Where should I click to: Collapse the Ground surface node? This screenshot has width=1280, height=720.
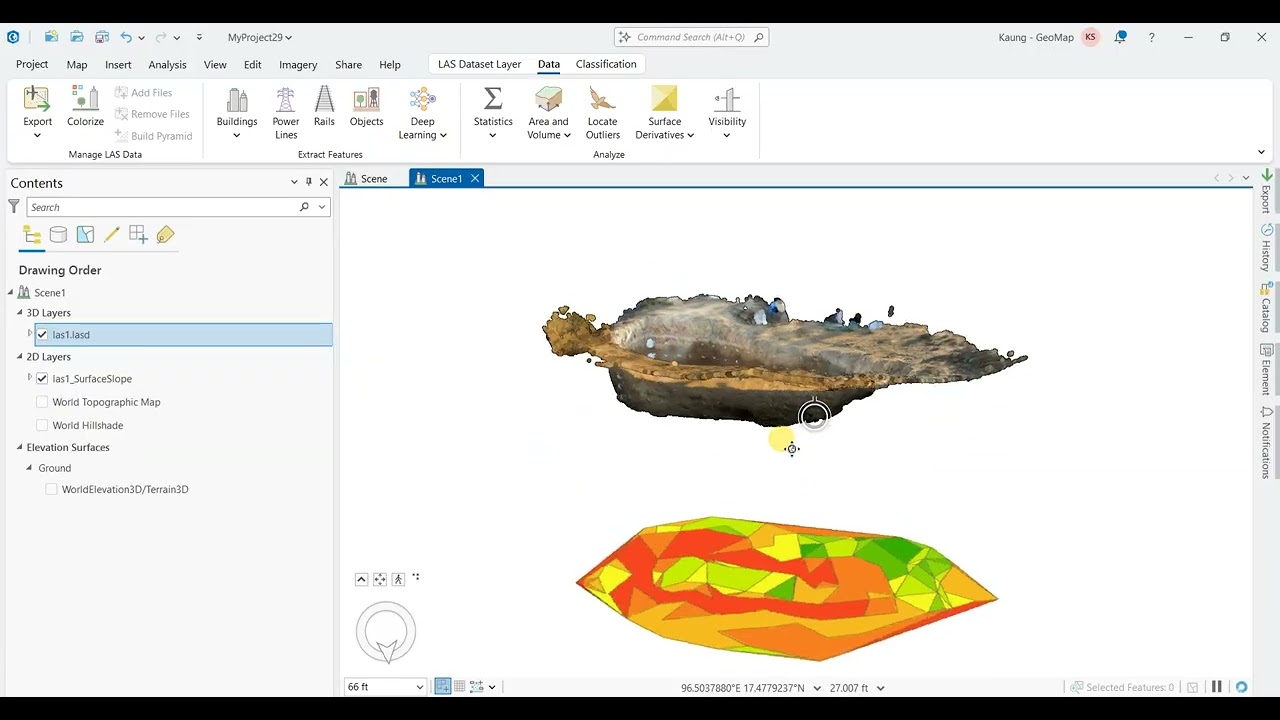pos(29,468)
